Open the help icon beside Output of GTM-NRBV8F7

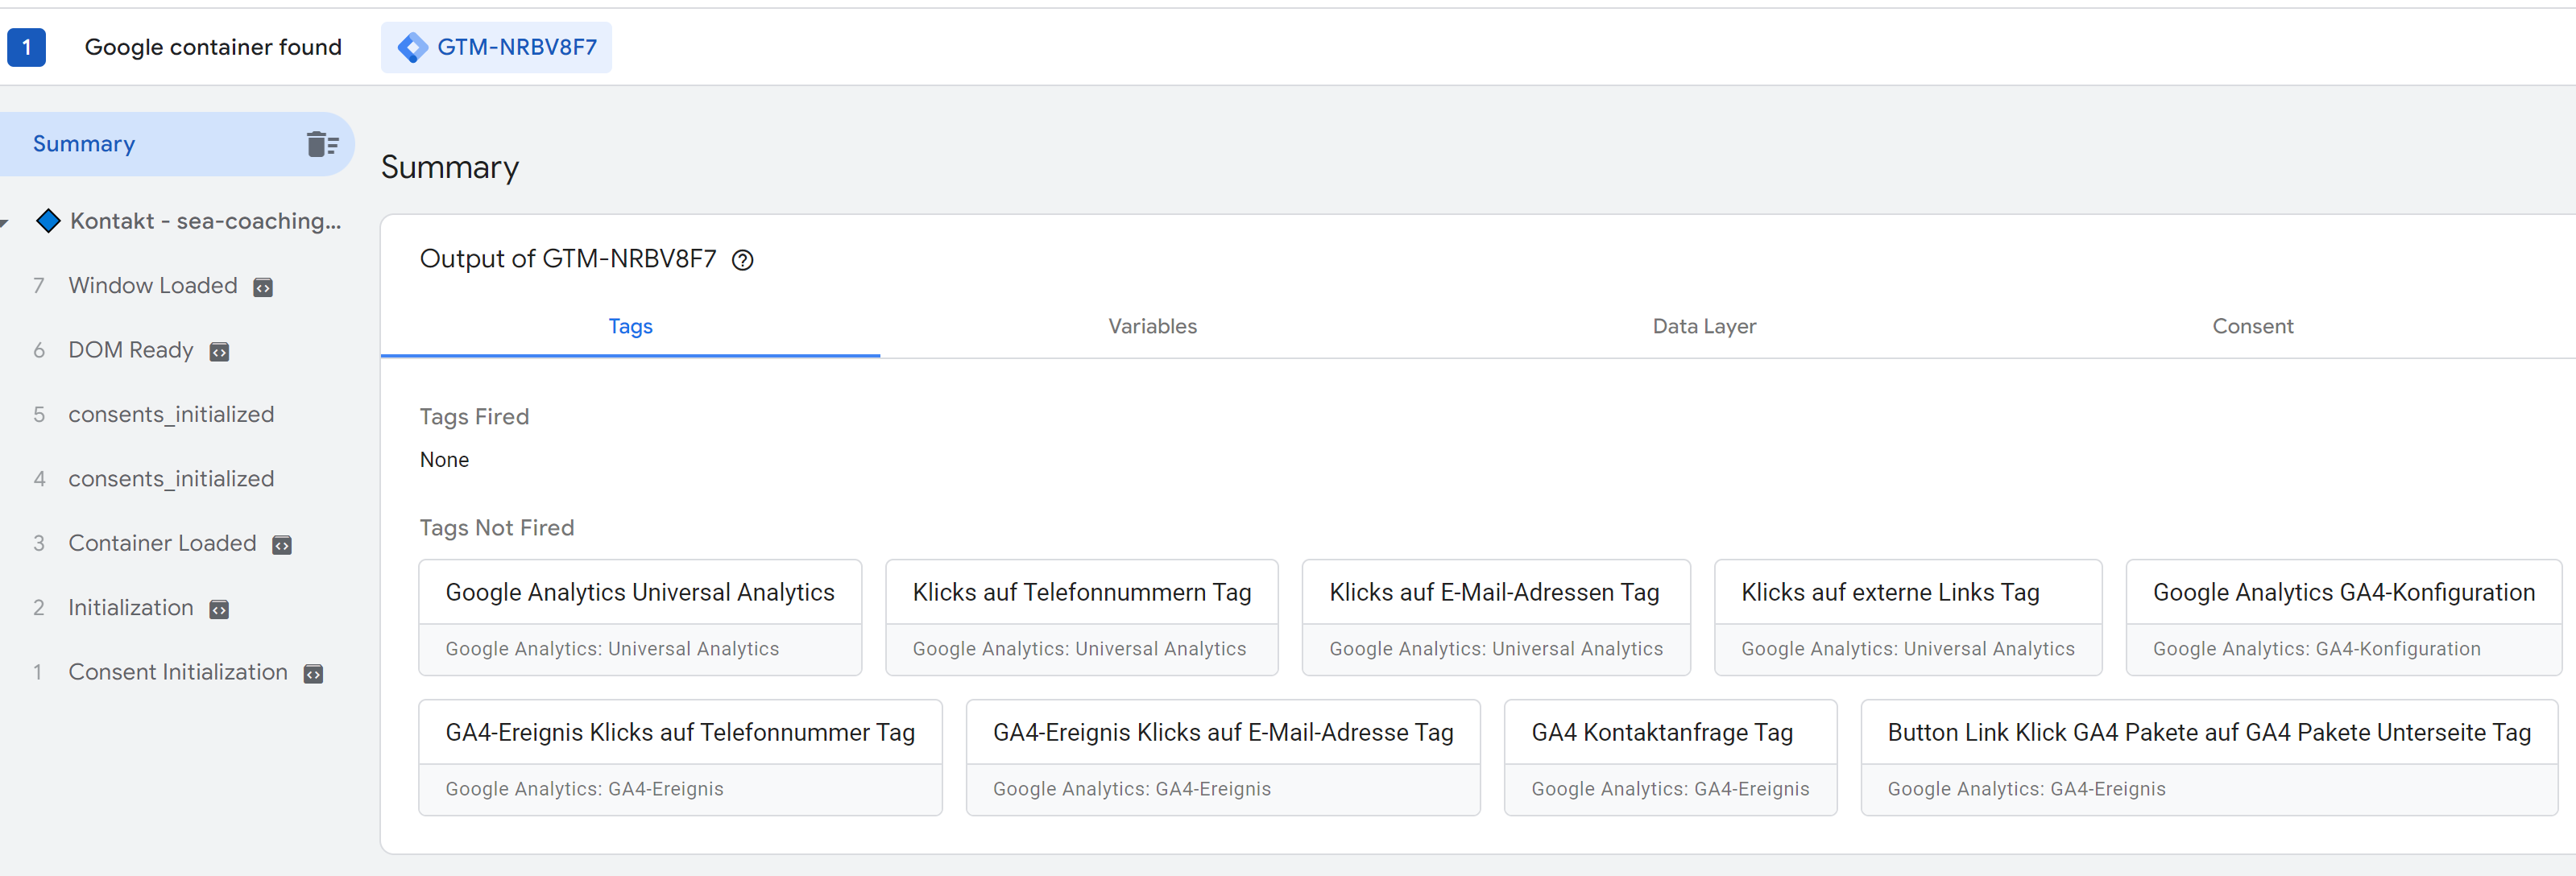742,260
